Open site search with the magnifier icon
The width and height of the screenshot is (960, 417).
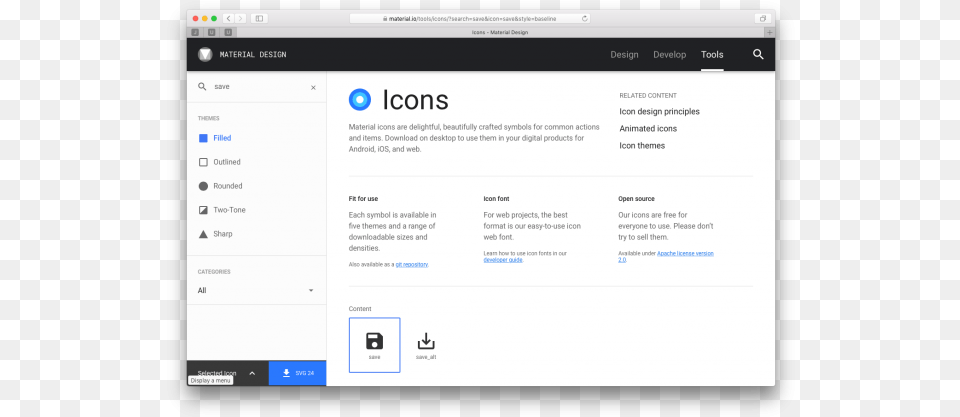[x=758, y=54]
